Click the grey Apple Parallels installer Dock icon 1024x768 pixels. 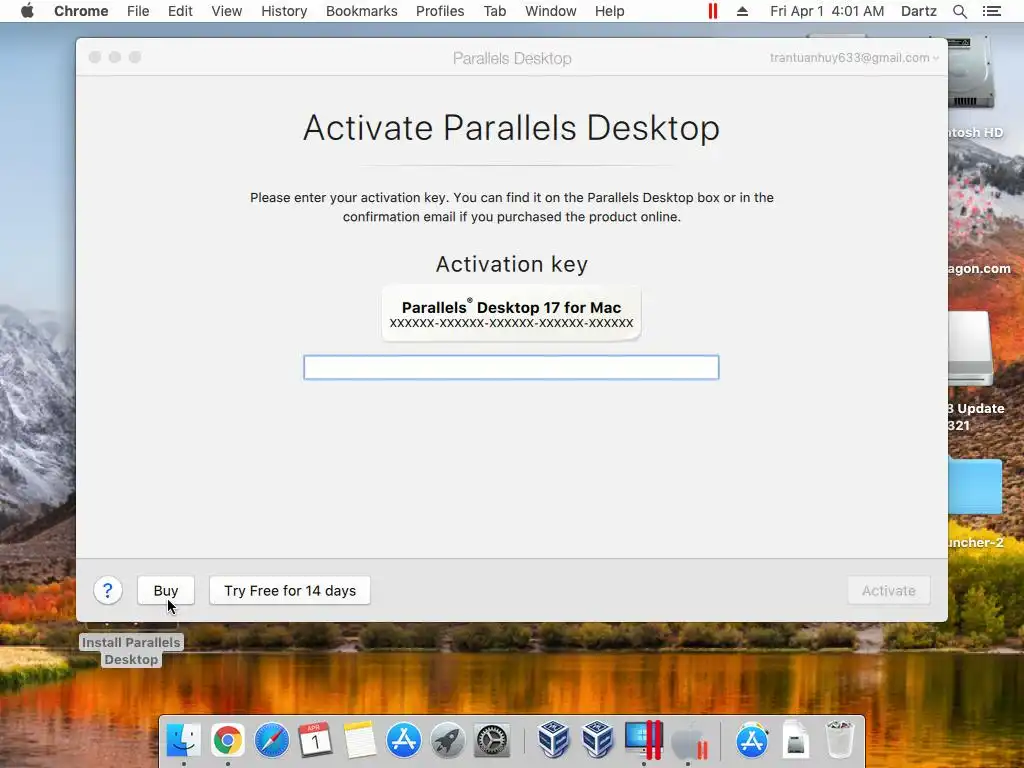[x=688, y=741]
